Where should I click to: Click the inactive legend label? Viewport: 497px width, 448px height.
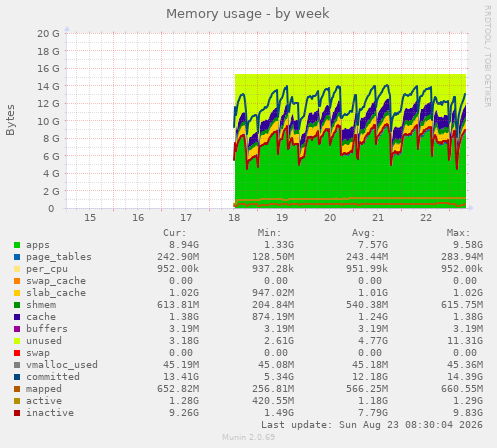pyautogui.click(x=50, y=413)
